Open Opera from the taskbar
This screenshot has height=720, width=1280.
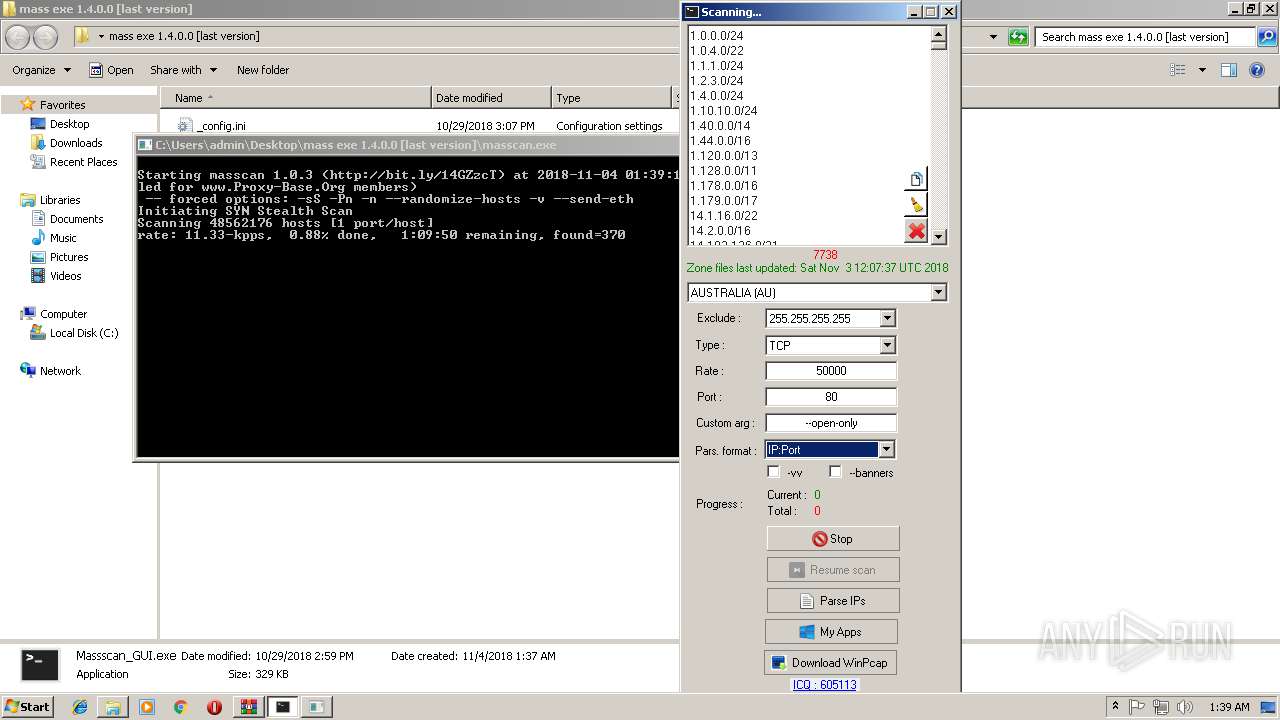tap(214, 707)
